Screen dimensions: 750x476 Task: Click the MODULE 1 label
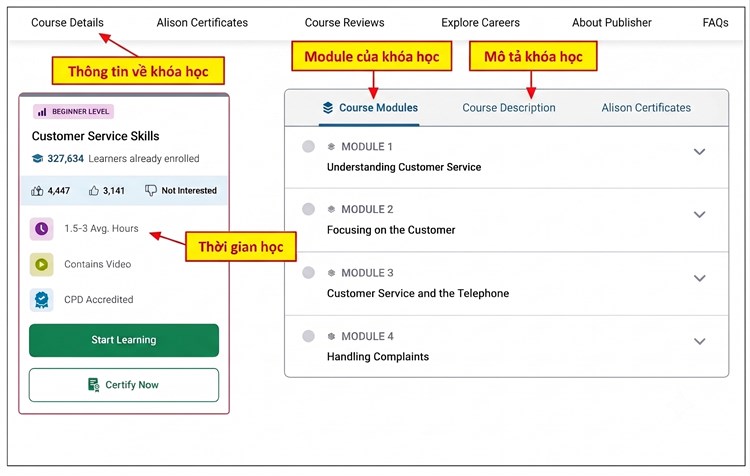pyautogui.click(x=367, y=147)
